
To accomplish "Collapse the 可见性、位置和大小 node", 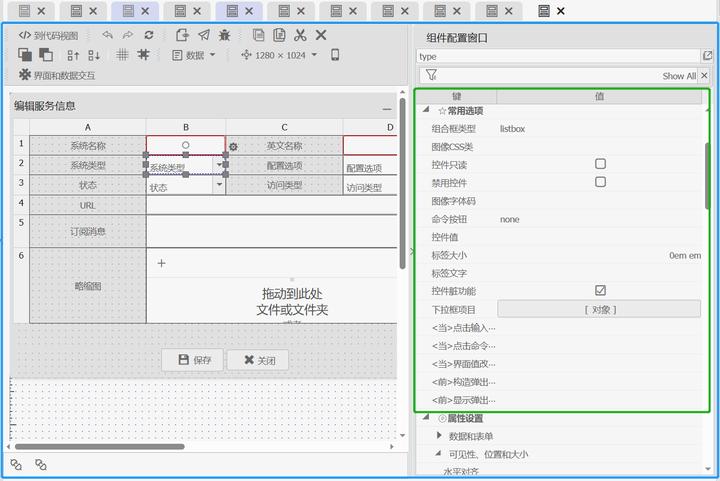I will [x=439, y=453].
